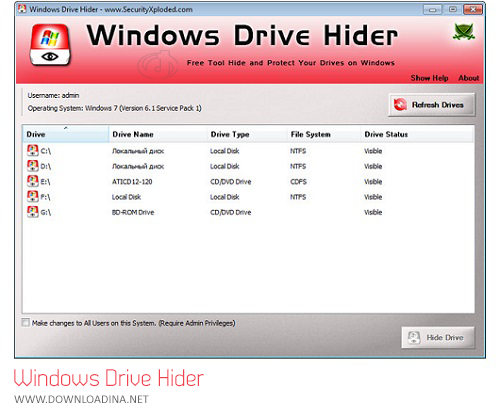Click the Hide Drive button
Image resolution: width=500 pixels, height=406 pixels.
click(x=438, y=338)
